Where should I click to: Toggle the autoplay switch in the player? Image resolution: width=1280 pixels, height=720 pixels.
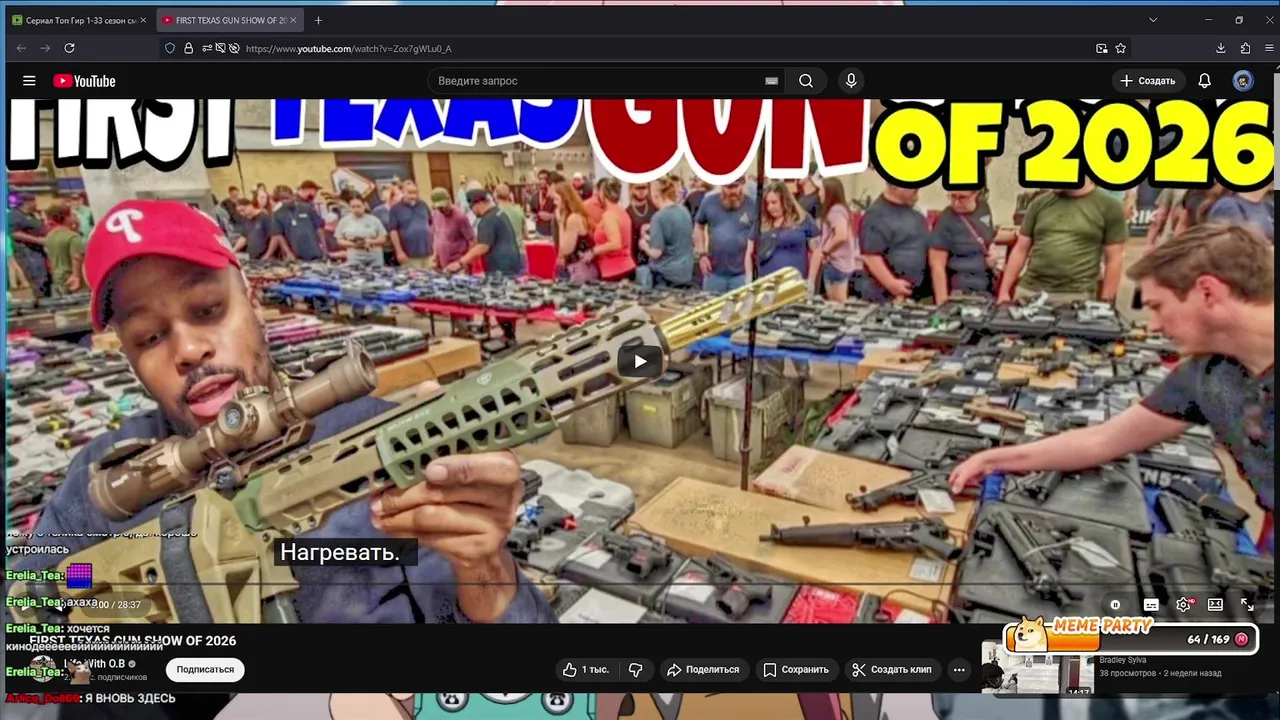pos(1116,605)
